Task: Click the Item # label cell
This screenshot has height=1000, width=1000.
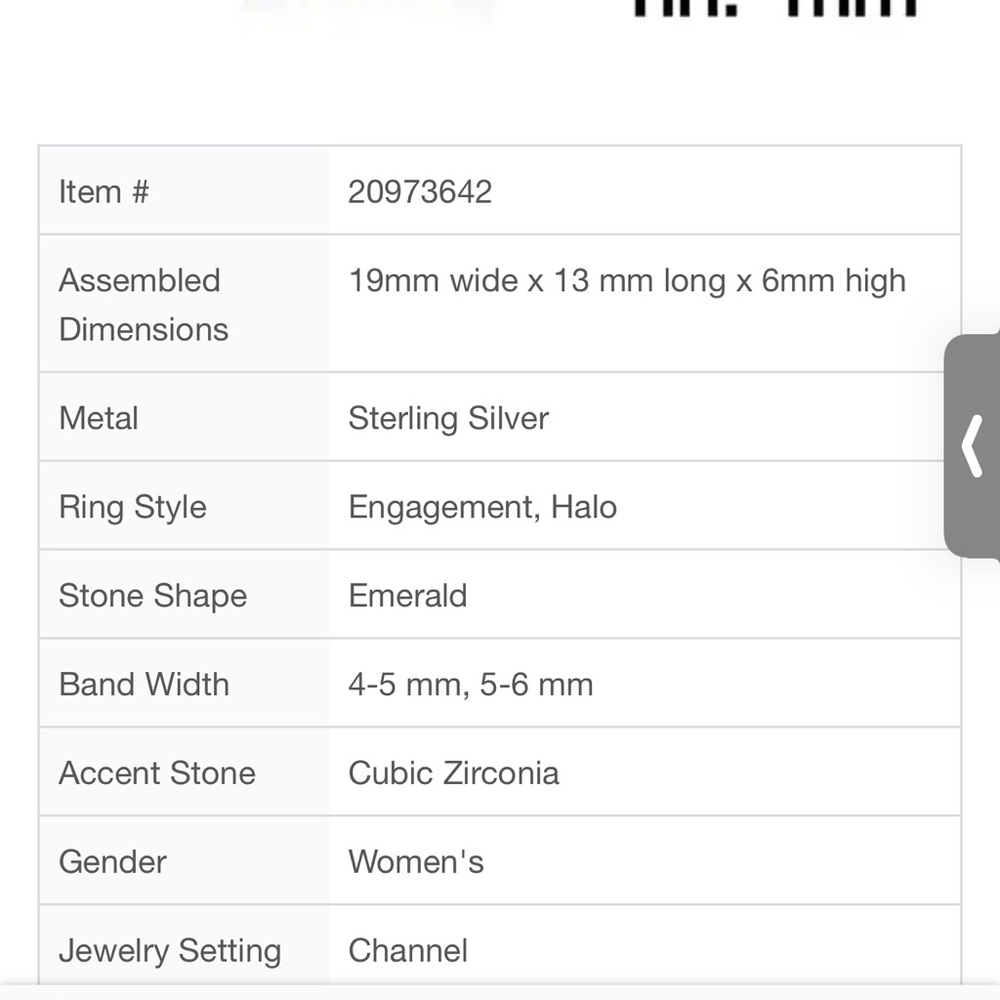Action: pos(104,191)
